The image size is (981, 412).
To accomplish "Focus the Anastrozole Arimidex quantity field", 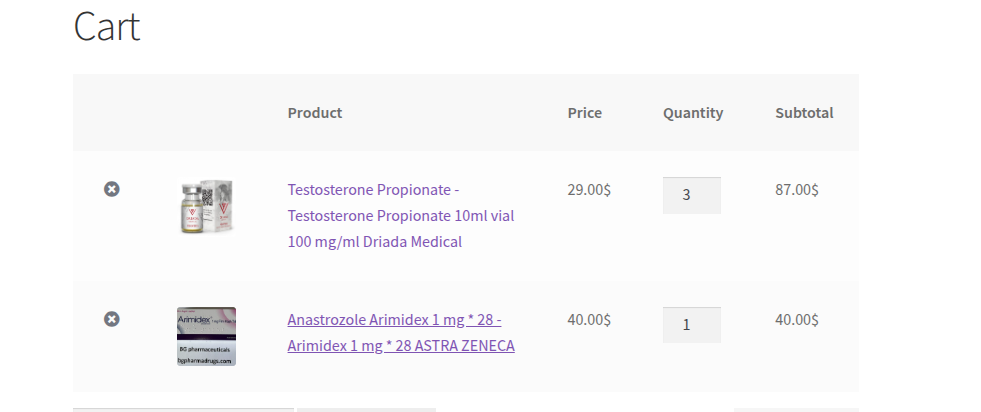I will (691, 325).
